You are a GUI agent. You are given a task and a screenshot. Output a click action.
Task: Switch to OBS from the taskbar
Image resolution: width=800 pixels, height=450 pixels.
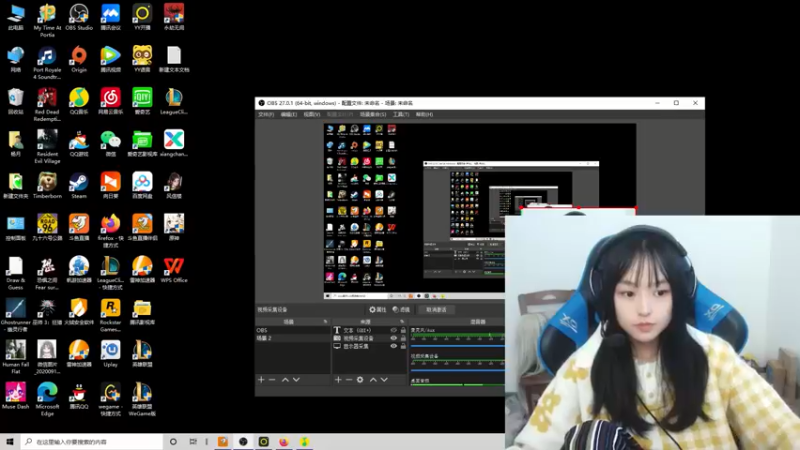[x=243, y=442]
